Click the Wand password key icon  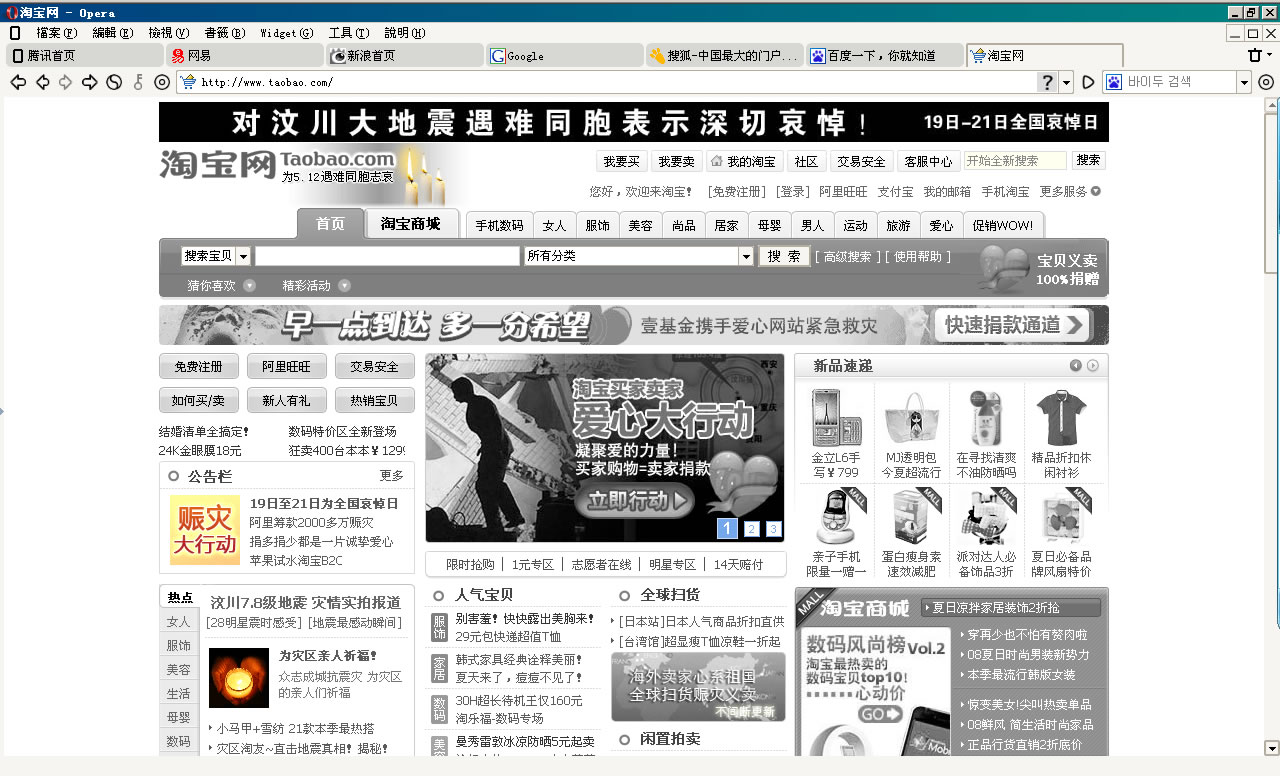pos(138,82)
